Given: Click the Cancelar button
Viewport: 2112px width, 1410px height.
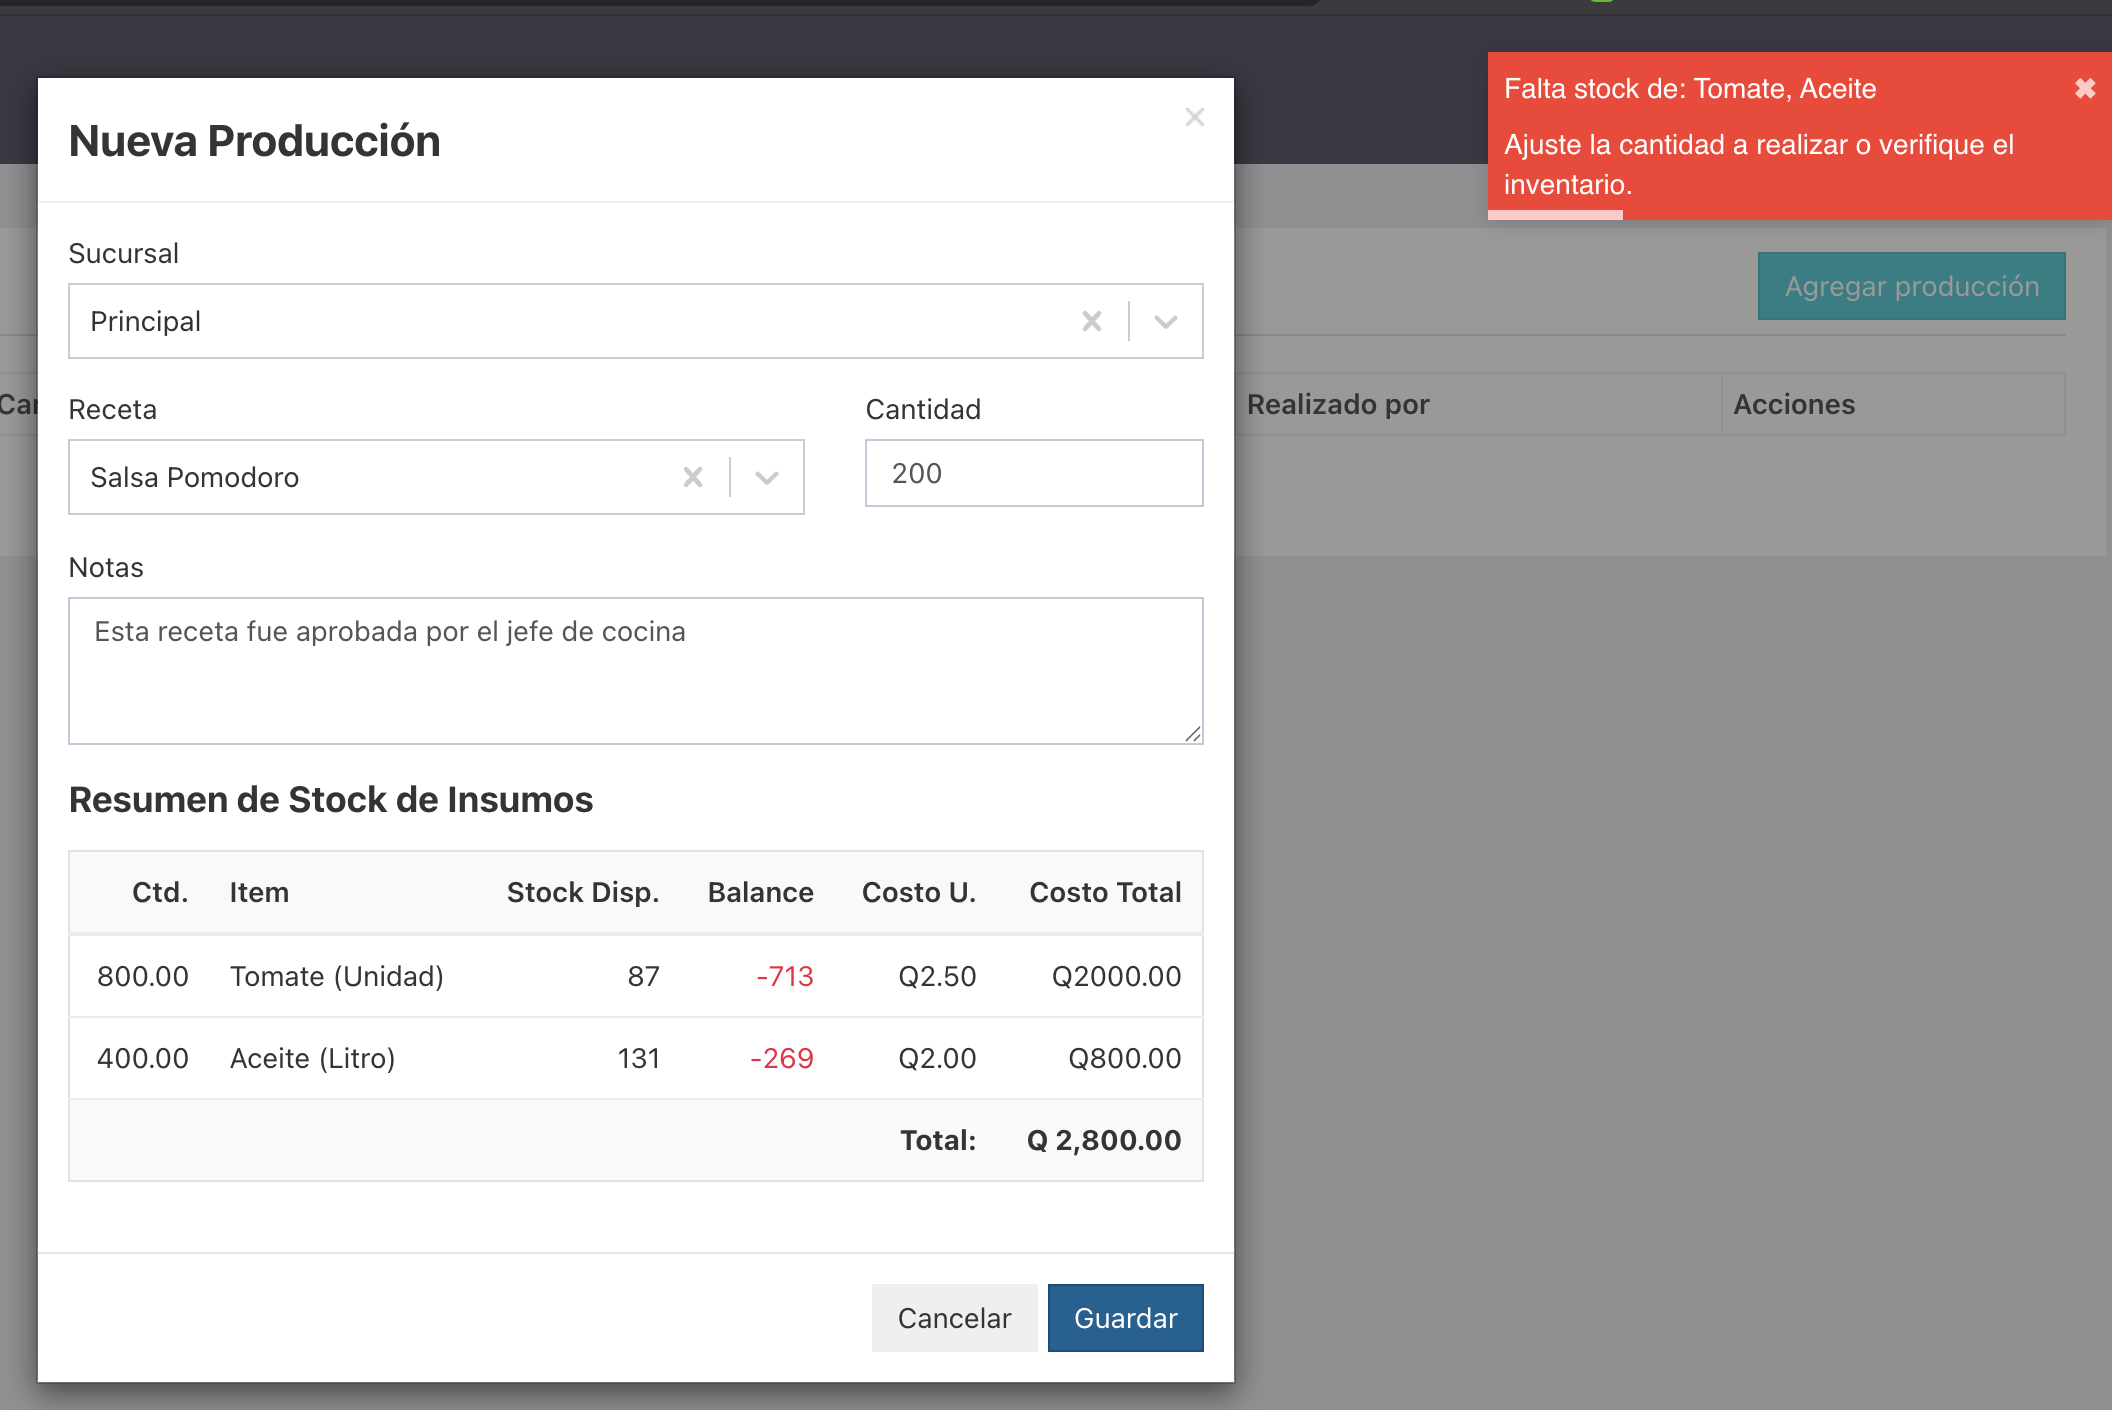Looking at the screenshot, I should click(x=954, y=1318).
